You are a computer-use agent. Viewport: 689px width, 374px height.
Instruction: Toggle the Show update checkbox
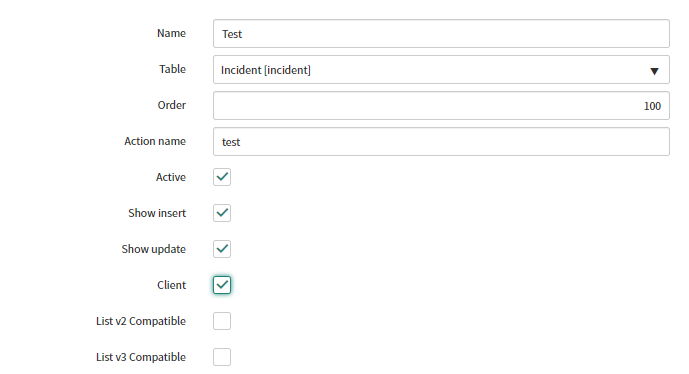(222, 249)
